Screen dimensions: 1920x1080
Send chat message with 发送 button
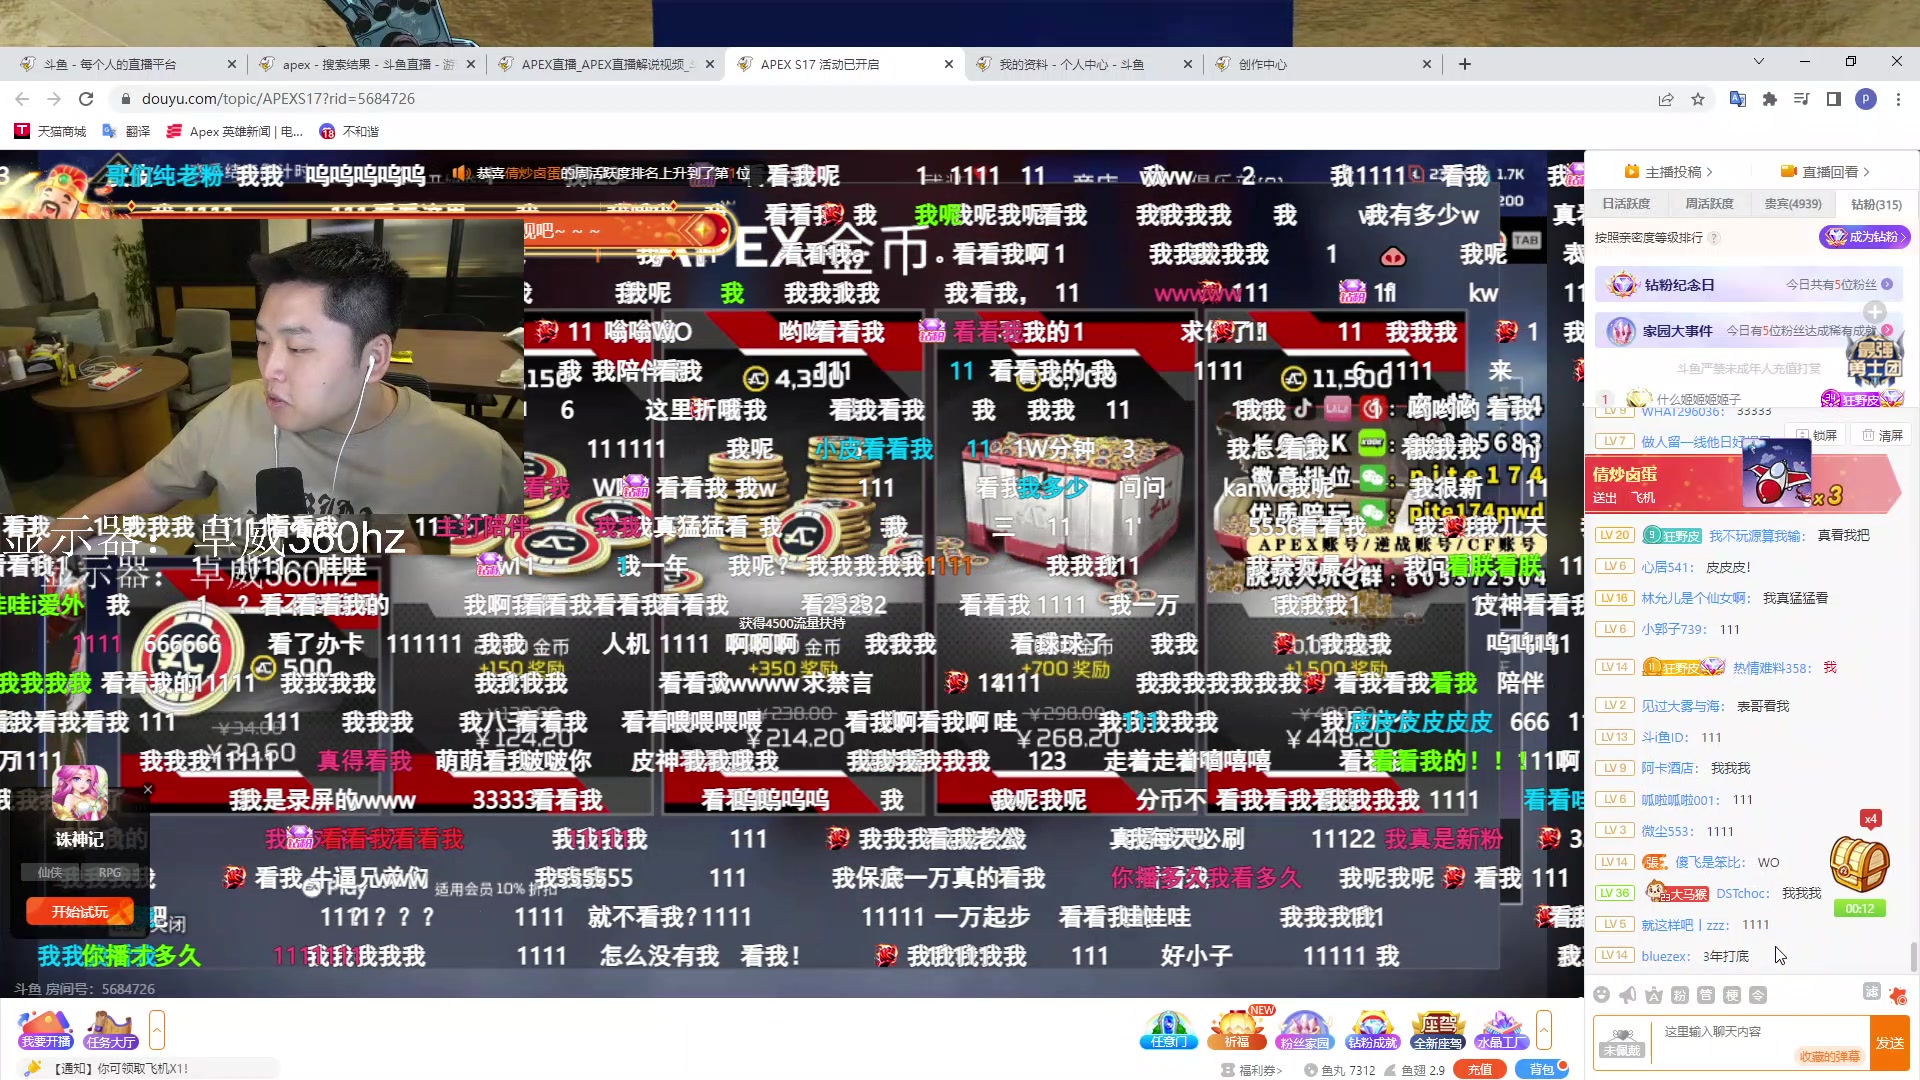point(1890,1043)
